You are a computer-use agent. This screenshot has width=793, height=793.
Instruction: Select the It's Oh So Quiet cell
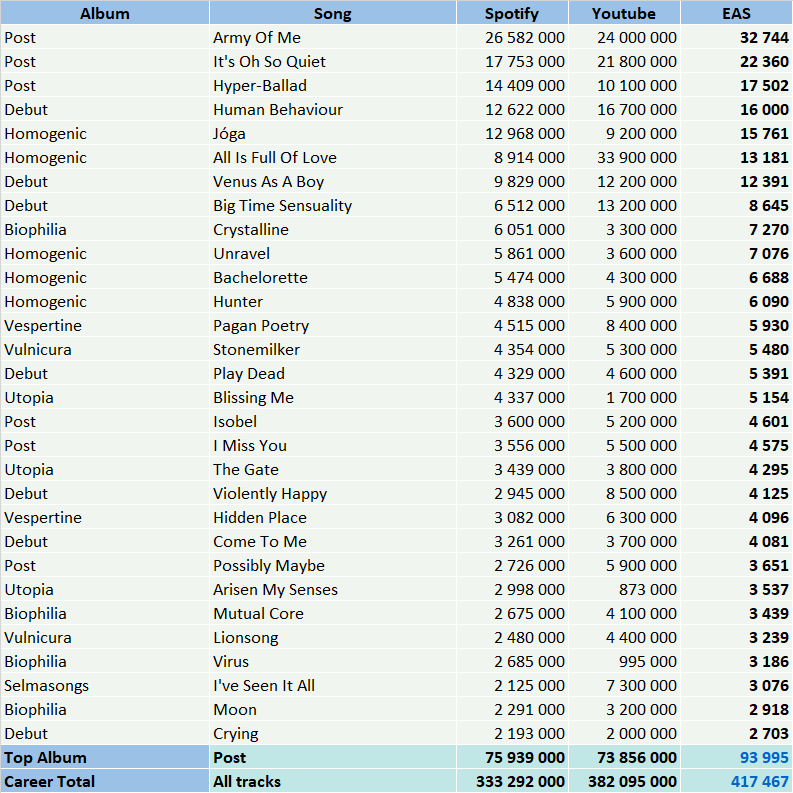[333, 61]
